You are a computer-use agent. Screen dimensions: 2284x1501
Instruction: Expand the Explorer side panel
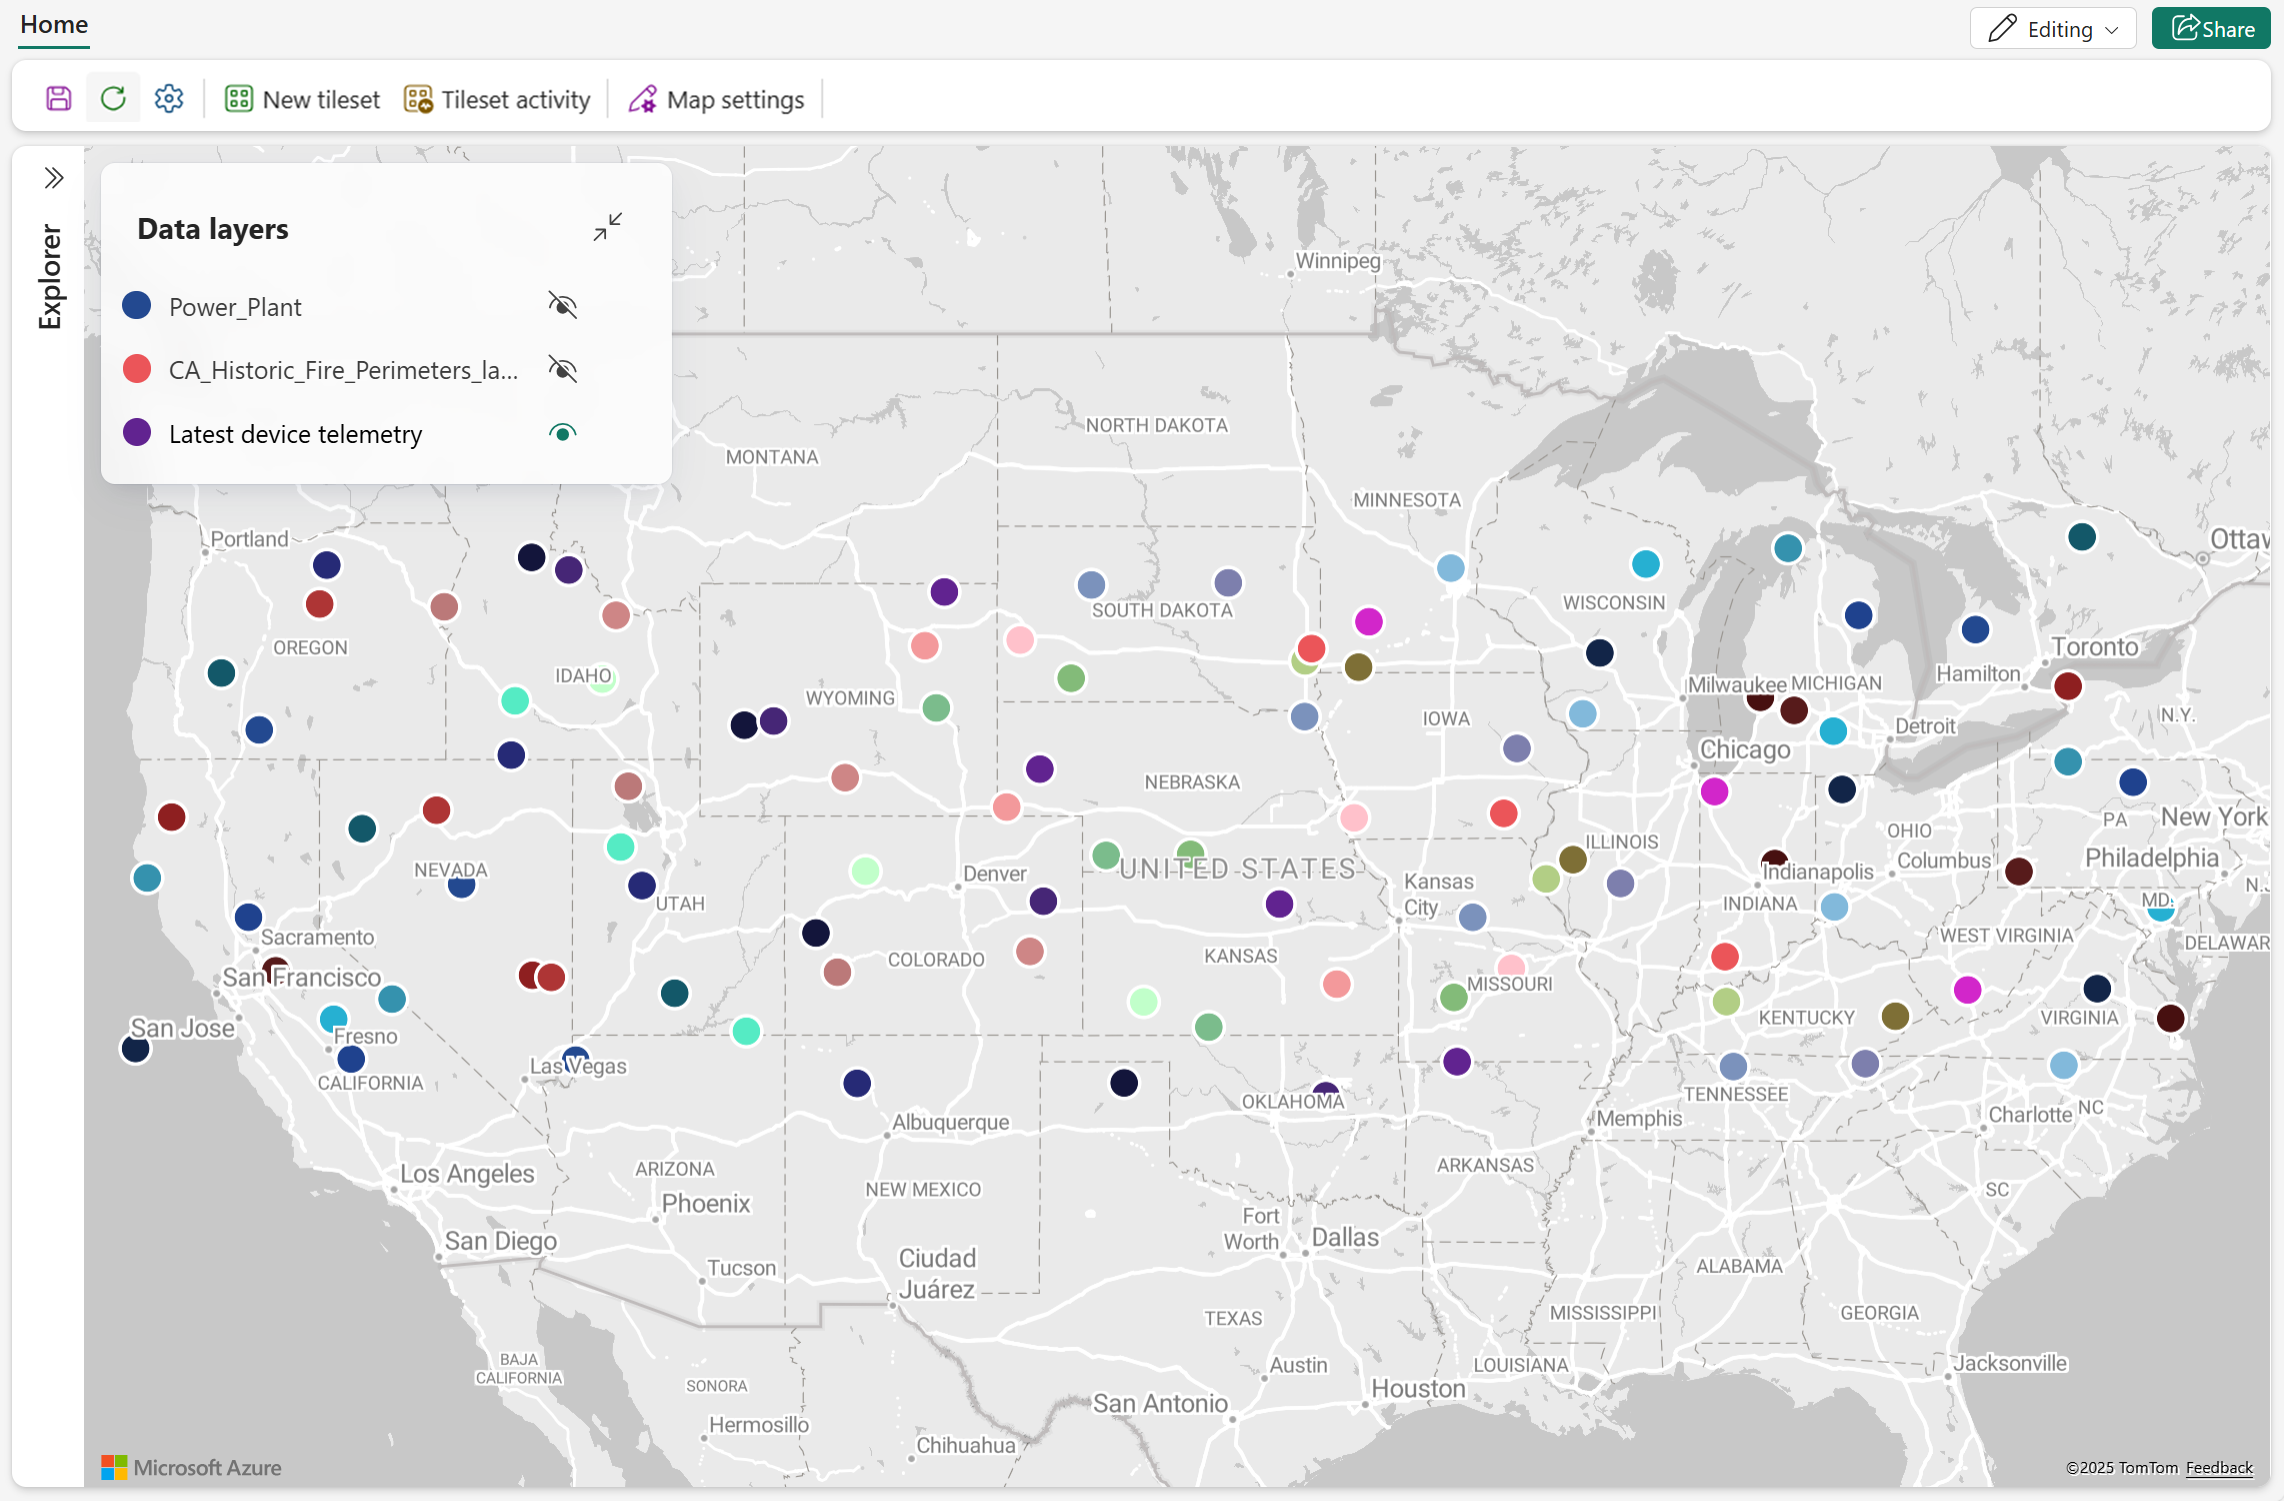pos(54,178)
